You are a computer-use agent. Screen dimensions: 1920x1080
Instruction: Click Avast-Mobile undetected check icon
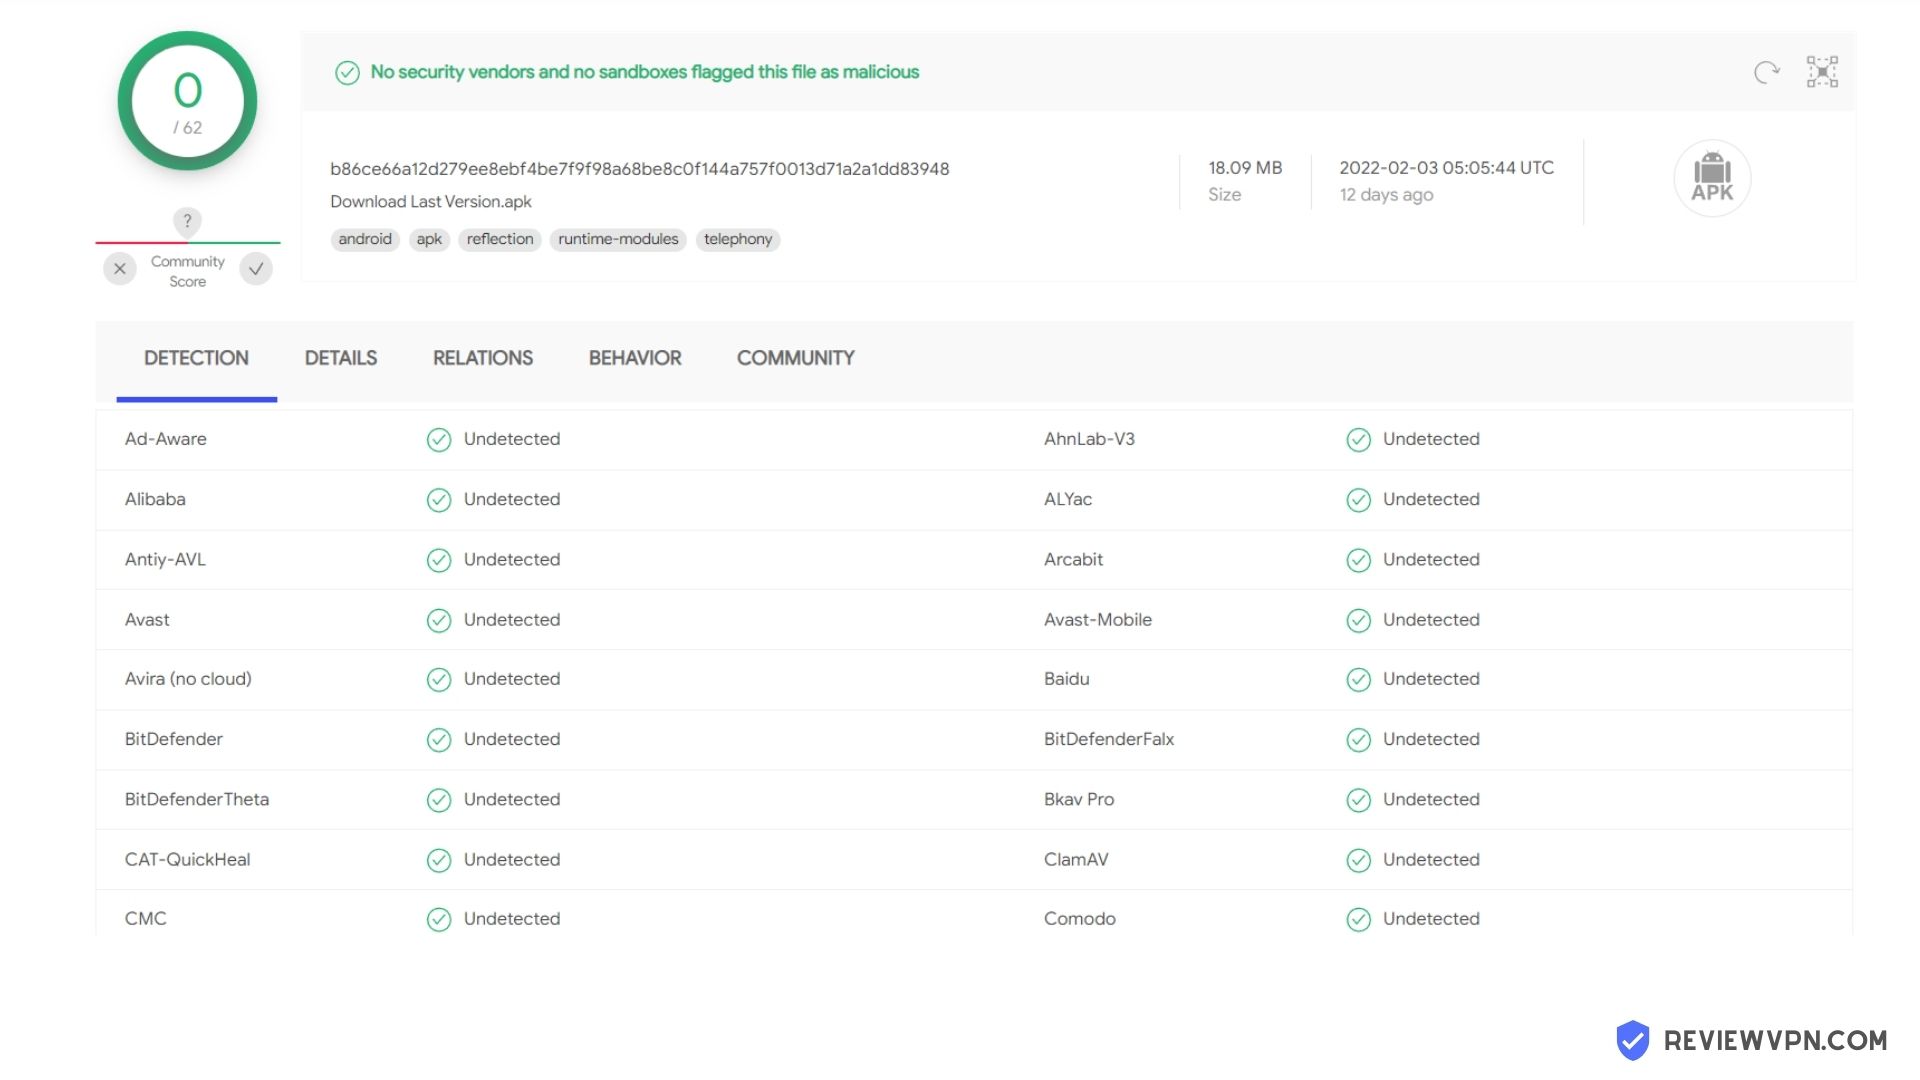tap(1358, 620)
